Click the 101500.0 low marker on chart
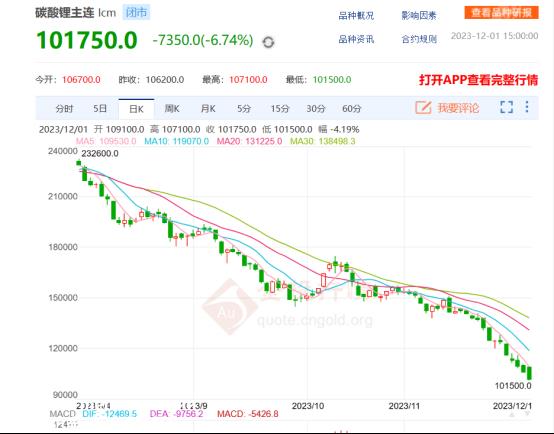554x434 pixels. click(513, 386)
